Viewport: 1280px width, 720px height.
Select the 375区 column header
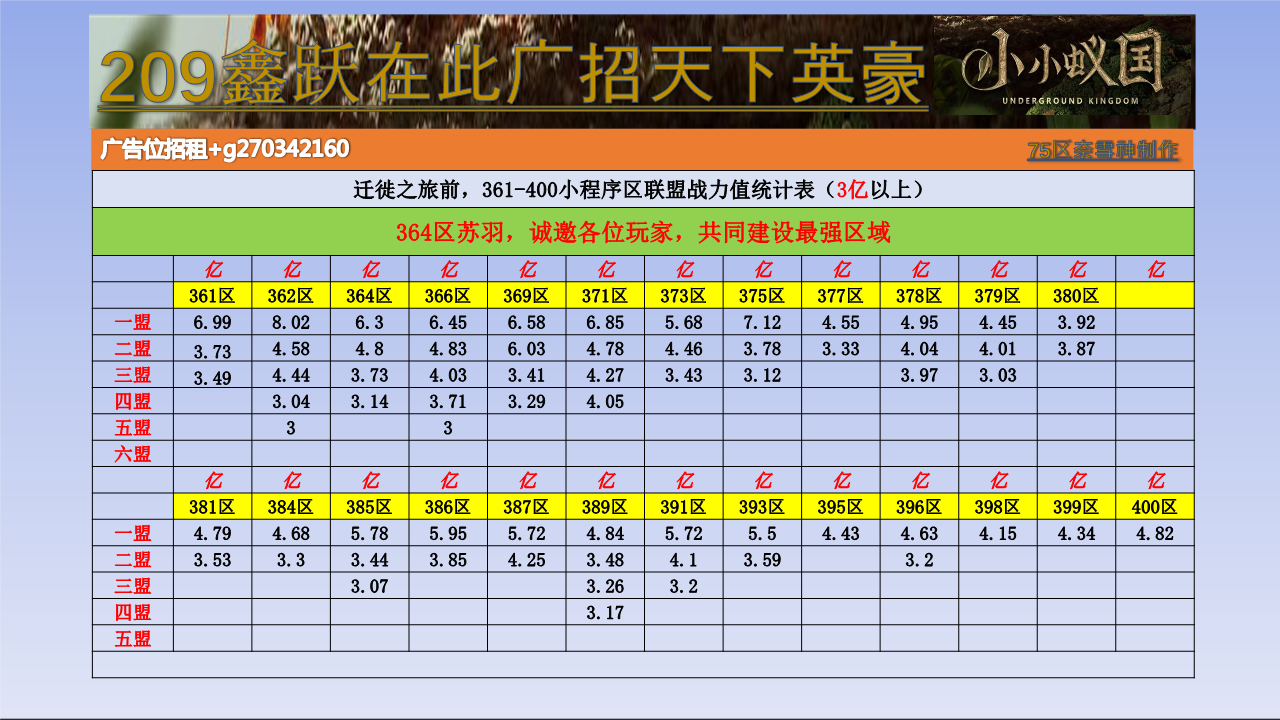pyautogui.click(x=762, y=296)
